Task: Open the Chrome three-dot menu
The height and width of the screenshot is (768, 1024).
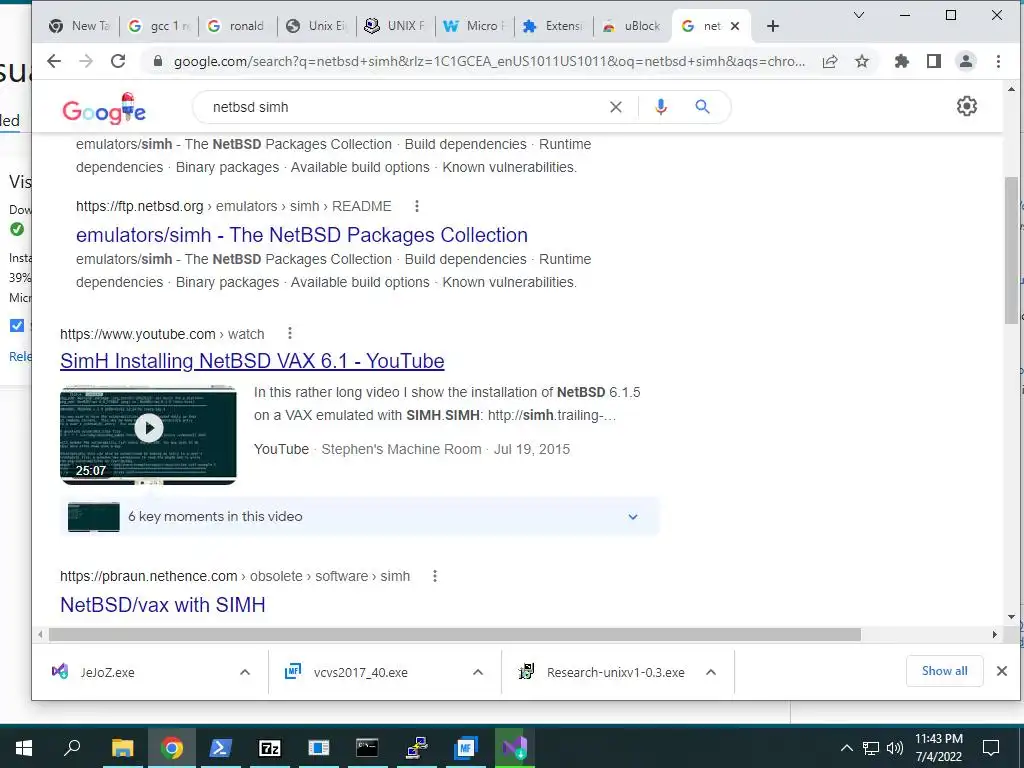Action: pos(998,61)
